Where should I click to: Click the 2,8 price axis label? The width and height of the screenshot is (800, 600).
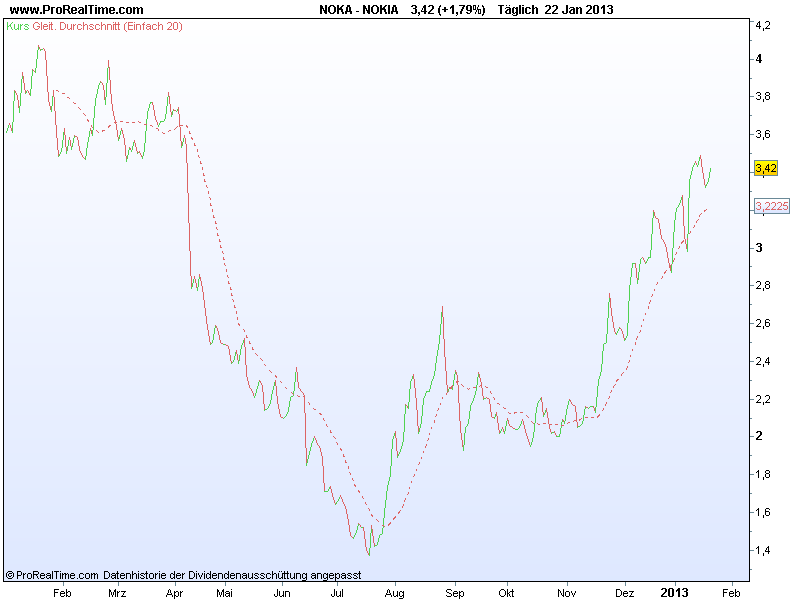[763, 285]
